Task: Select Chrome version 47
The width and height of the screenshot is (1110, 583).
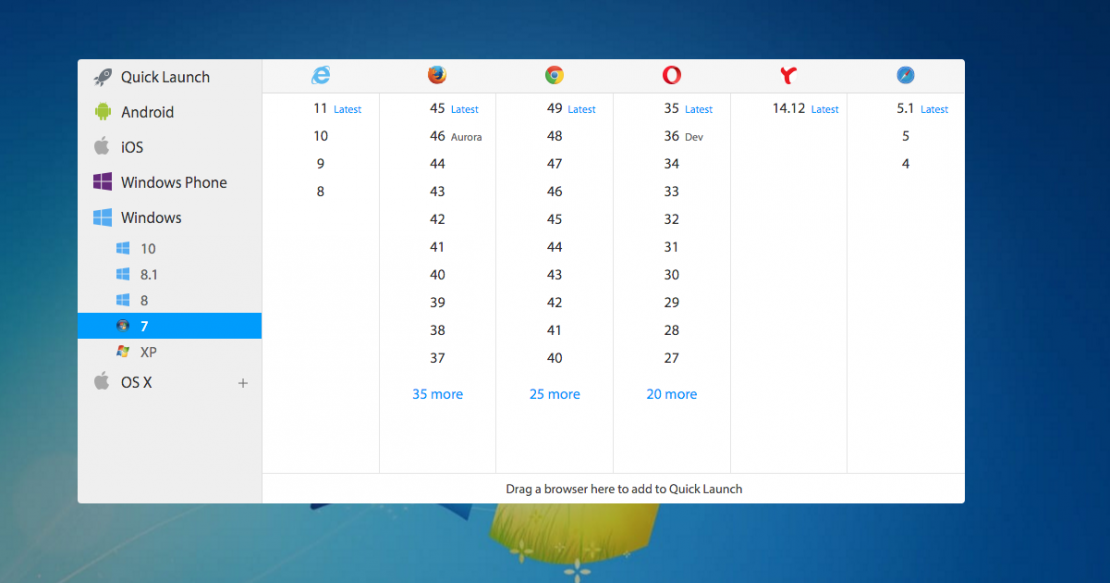Action: tap(554, 163)
